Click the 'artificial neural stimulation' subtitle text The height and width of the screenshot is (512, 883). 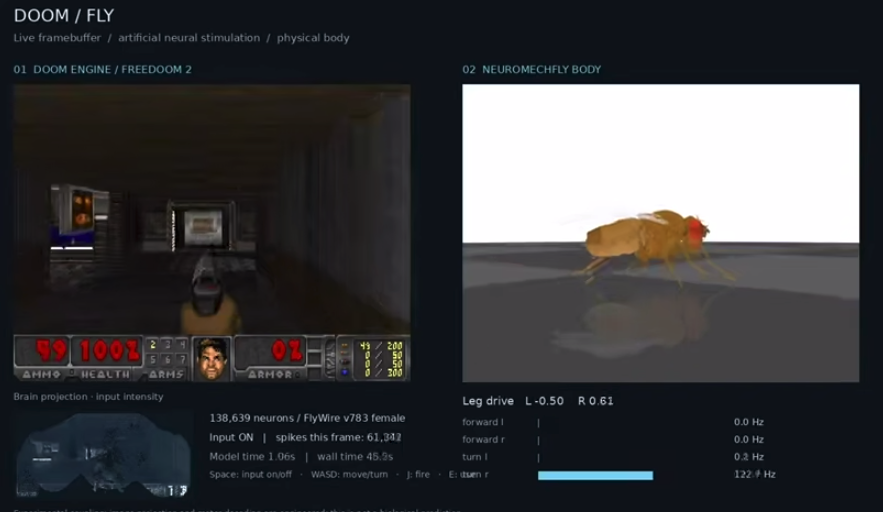[x=189, y=38]
